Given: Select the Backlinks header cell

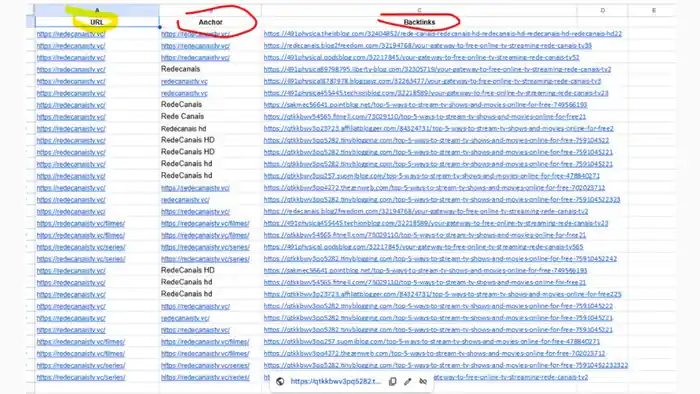Looking at the screenshot, I should pos(419,22).
